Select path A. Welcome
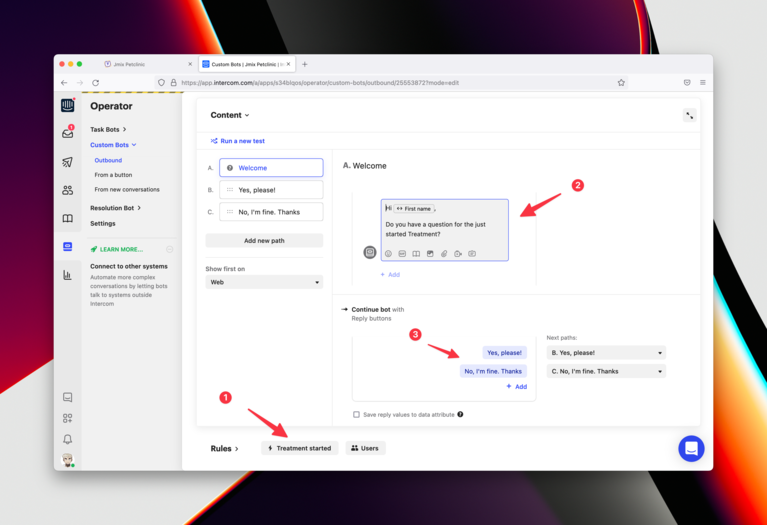 (x=271, y=168)
